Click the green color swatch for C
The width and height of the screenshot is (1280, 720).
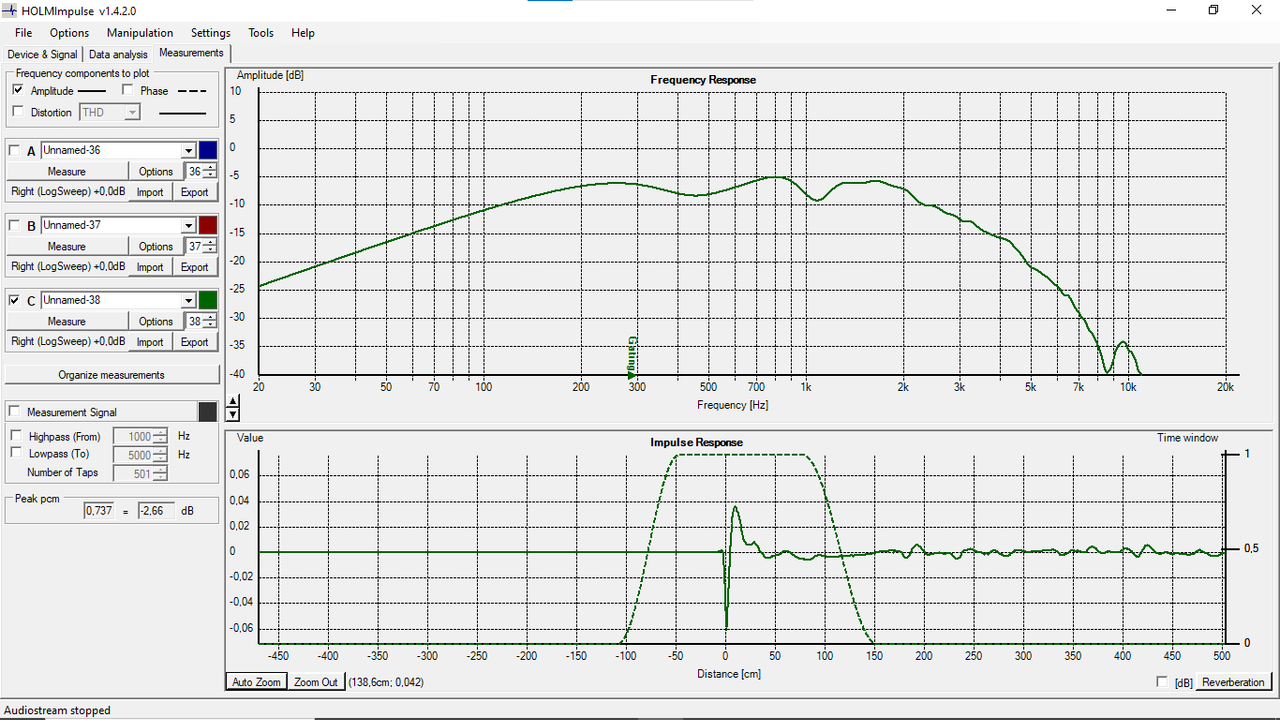pyautogui.click(x=208, y=301)
